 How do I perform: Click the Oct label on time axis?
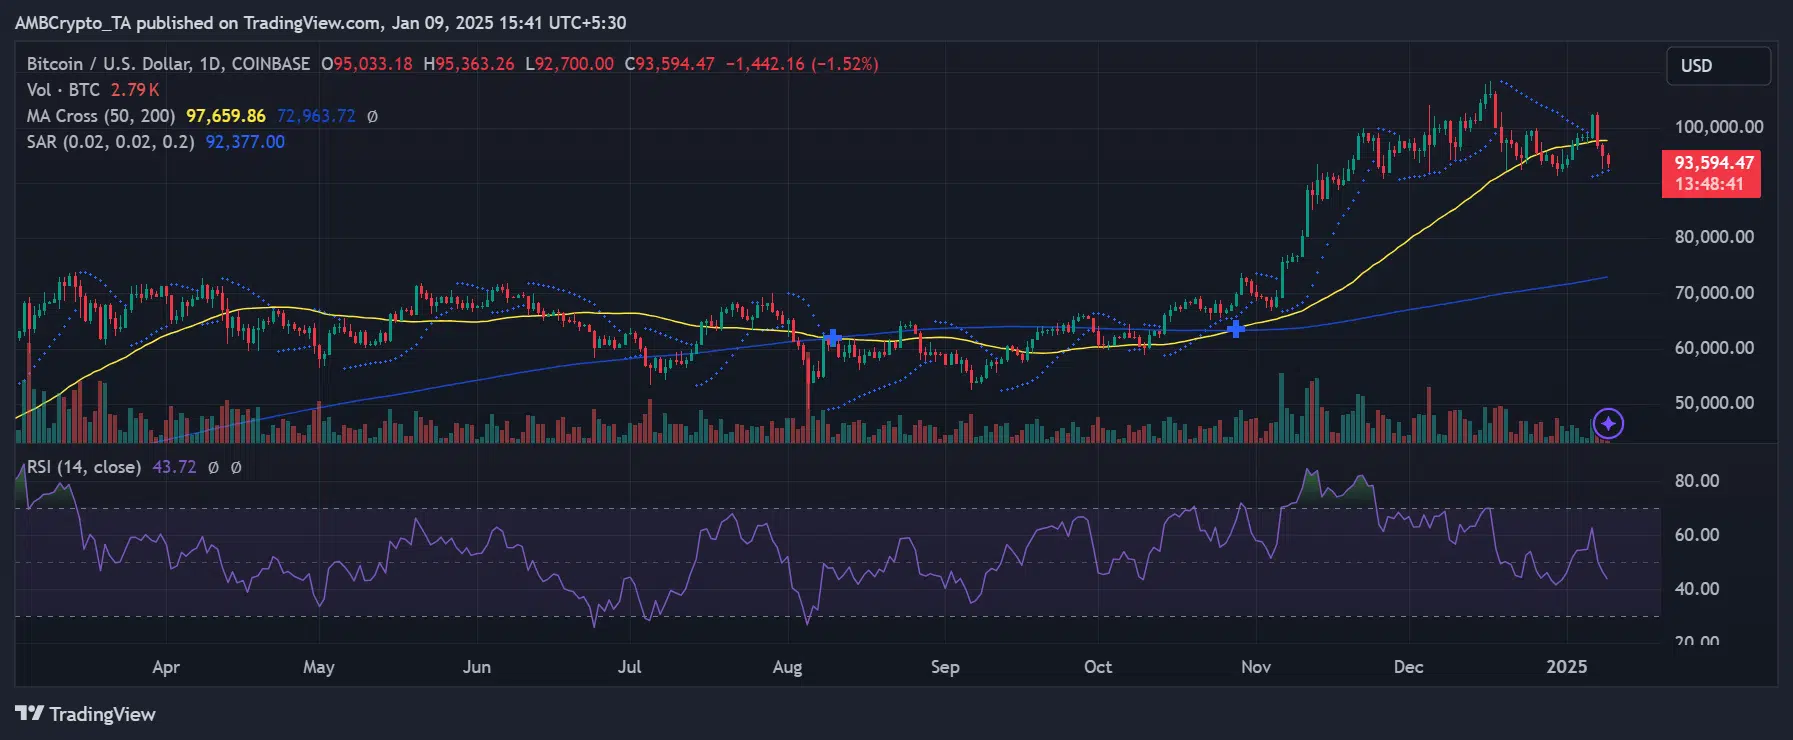click(1098, 667)
